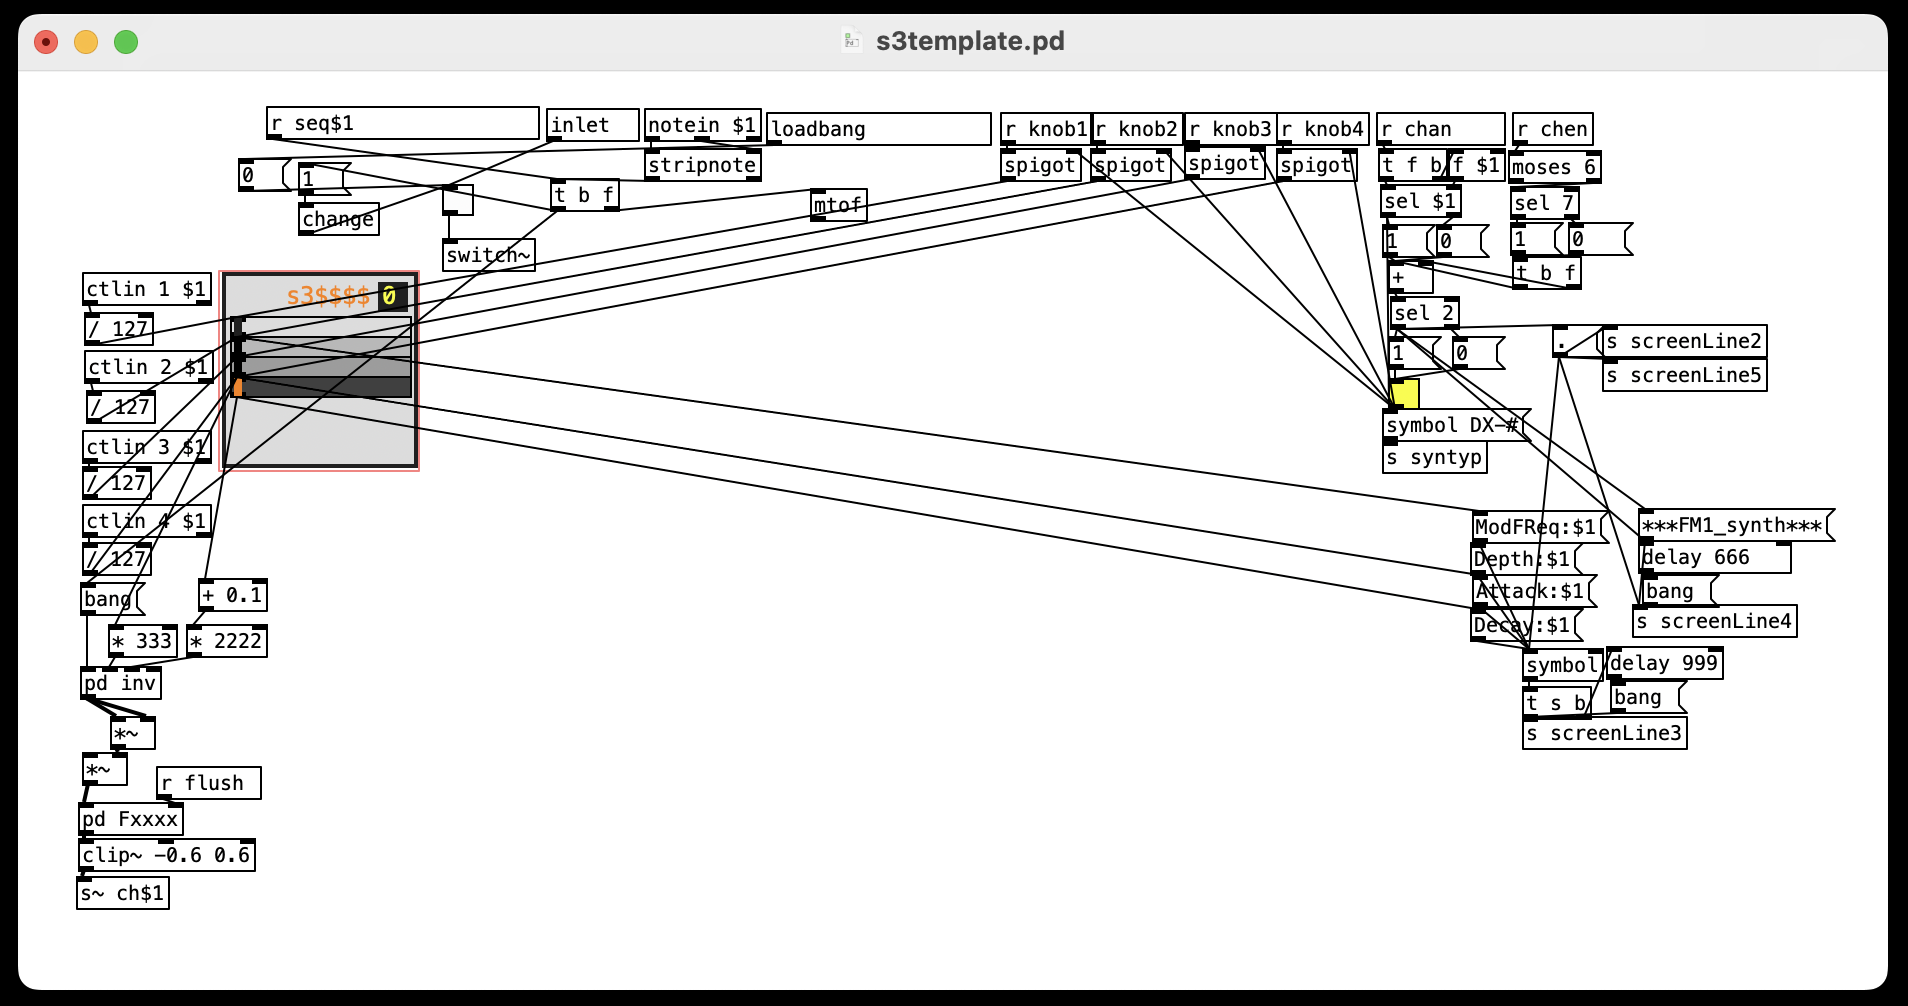Select the 'stripnote' object
This screenshot has height=1006, width=1908.
[x=702, y=166]
